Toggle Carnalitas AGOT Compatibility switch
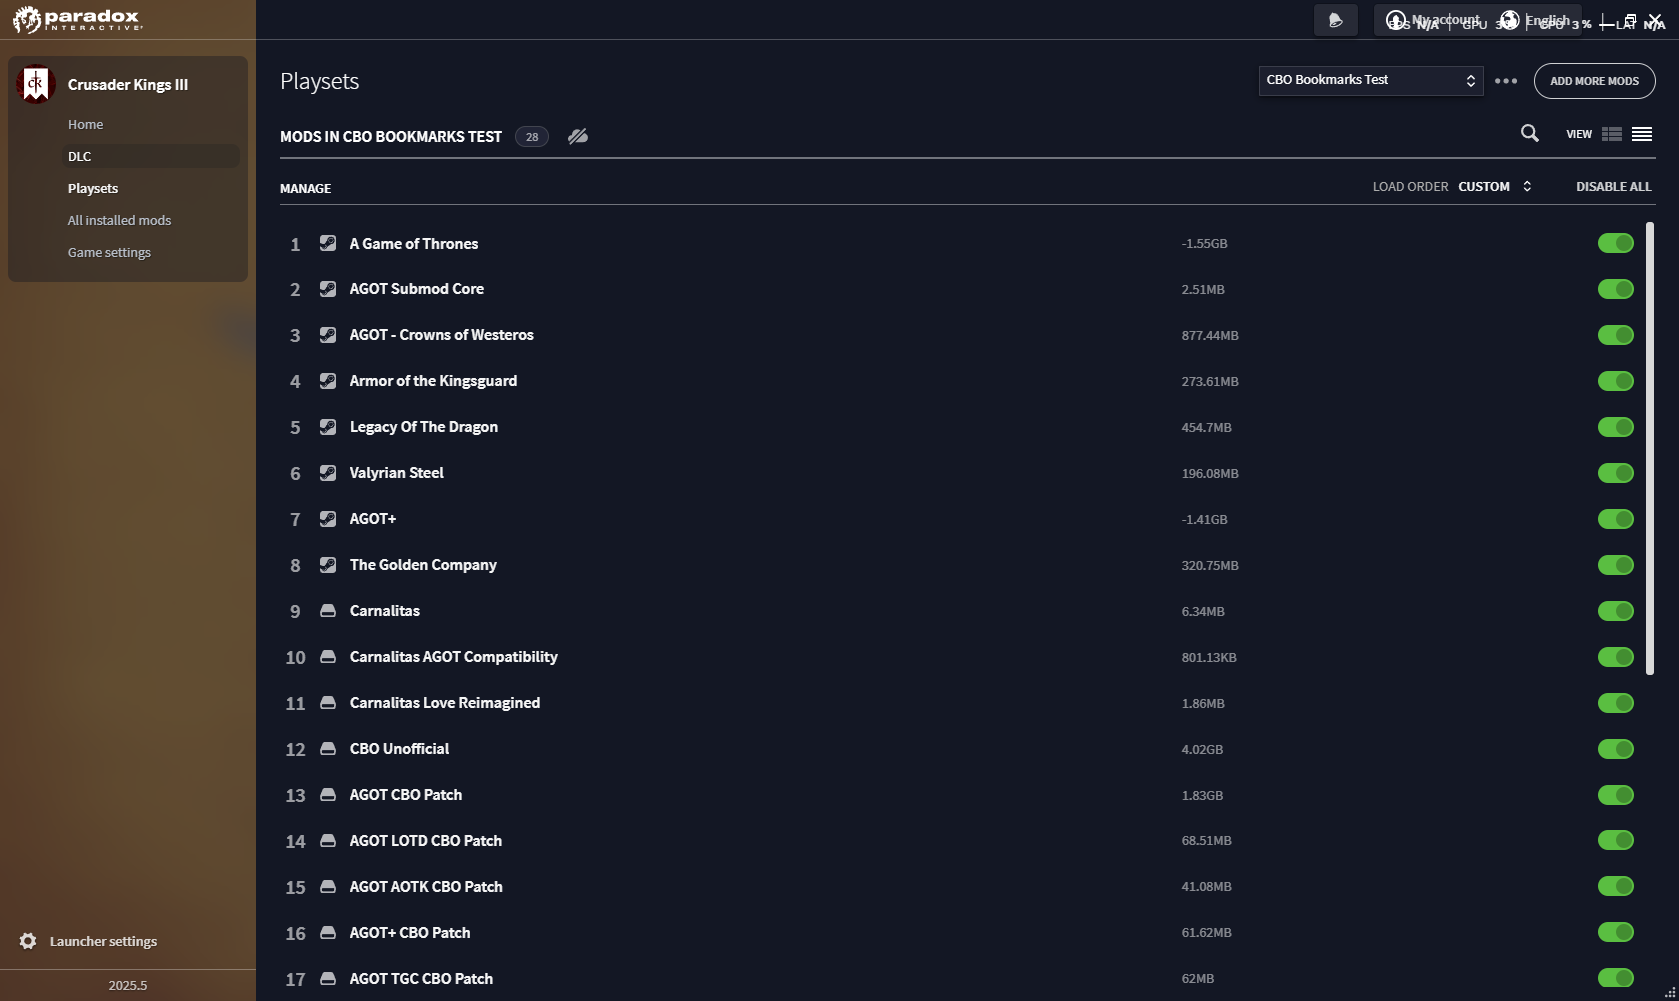 click(x=1615, y=657)
